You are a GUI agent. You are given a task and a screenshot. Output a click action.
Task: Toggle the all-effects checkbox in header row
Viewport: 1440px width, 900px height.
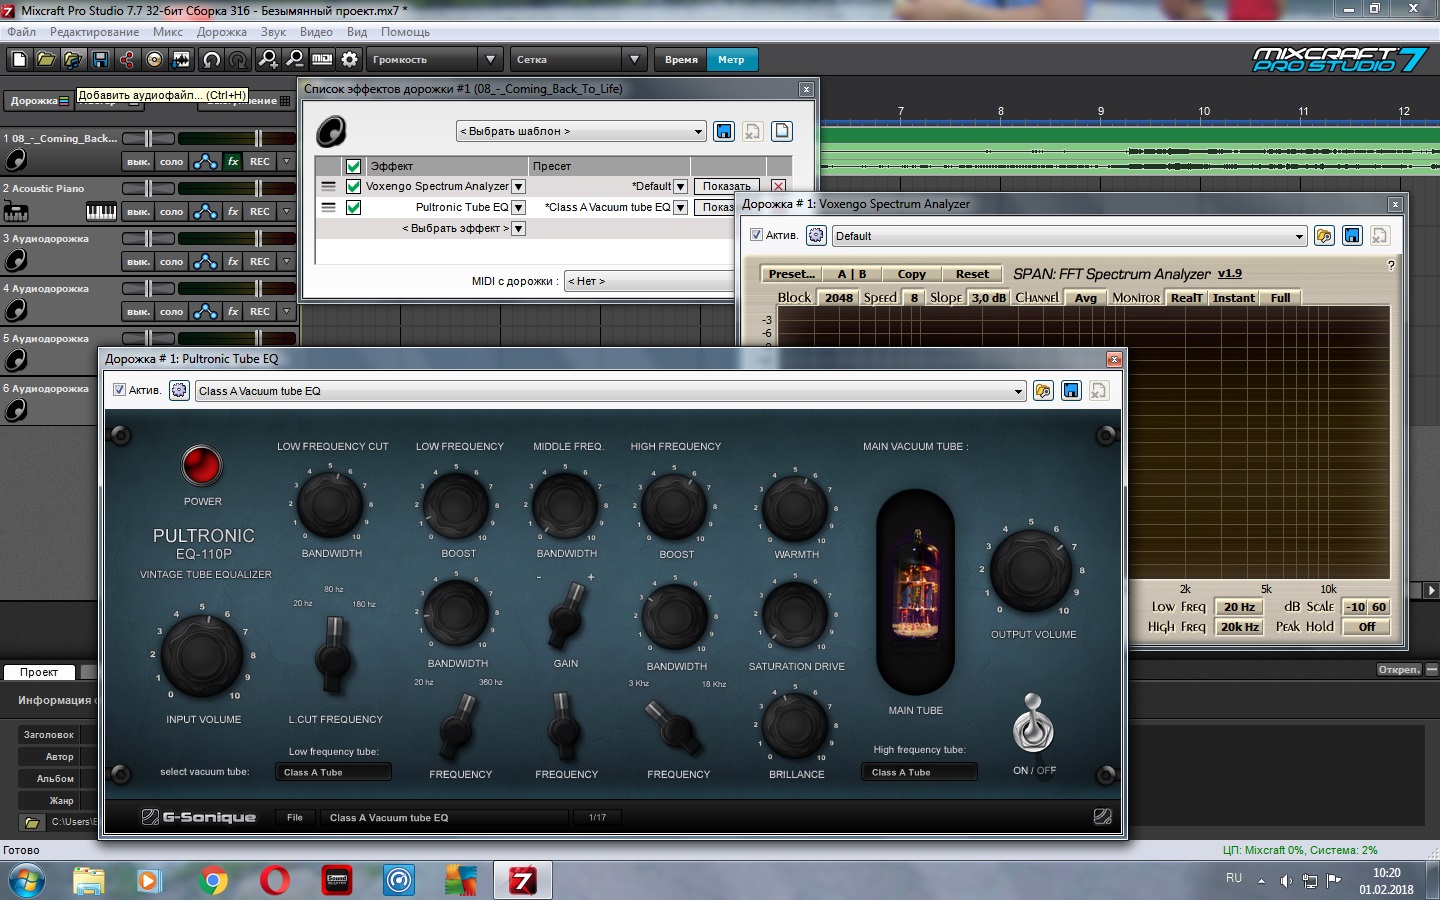pos(353,166)
